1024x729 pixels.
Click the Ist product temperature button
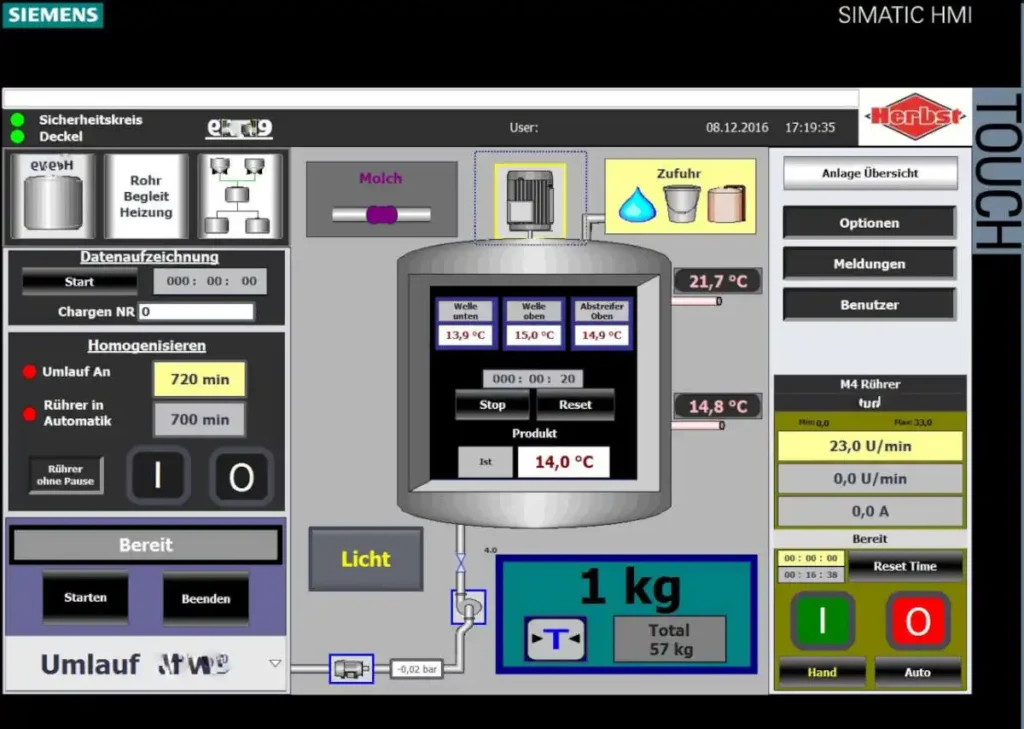click(485, 462)
